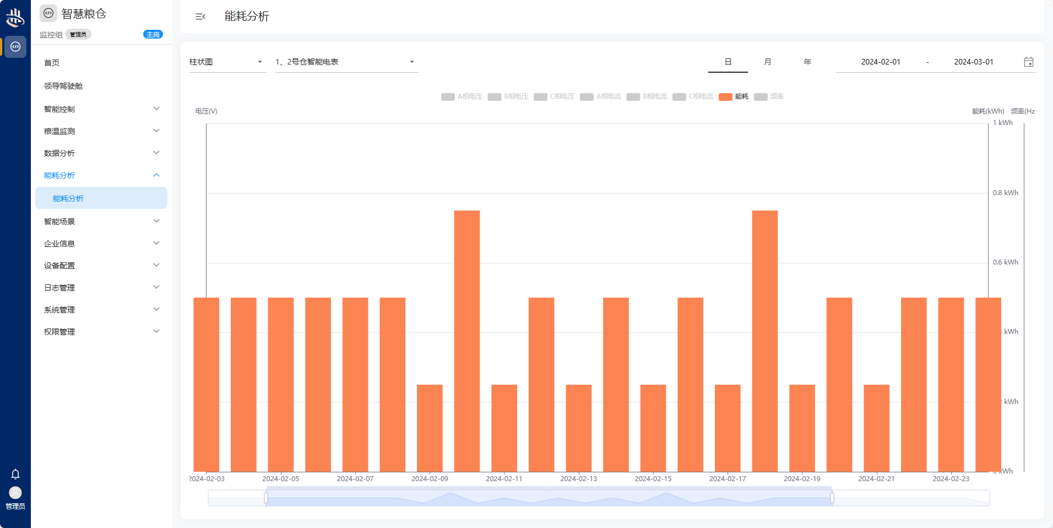Viewport: 1053px width, 528px height.
Task: Switch to the 年 tab
Action: (807, 62)
